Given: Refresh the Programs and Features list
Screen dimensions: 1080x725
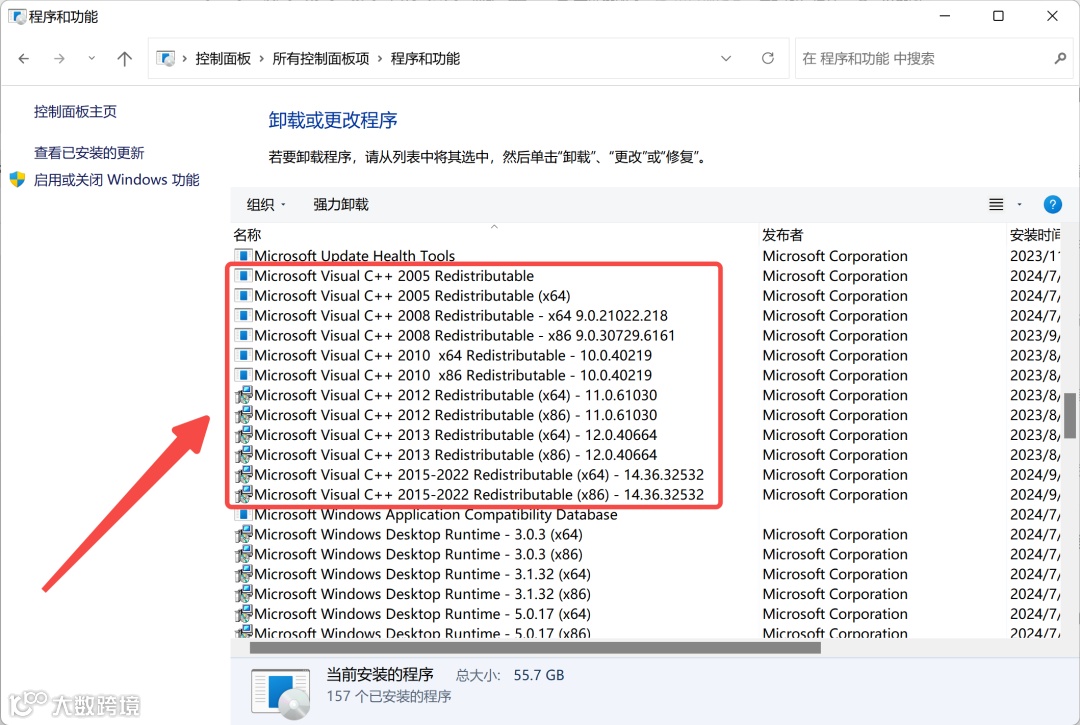Looking at the screenshot, I should coord(768,59).
